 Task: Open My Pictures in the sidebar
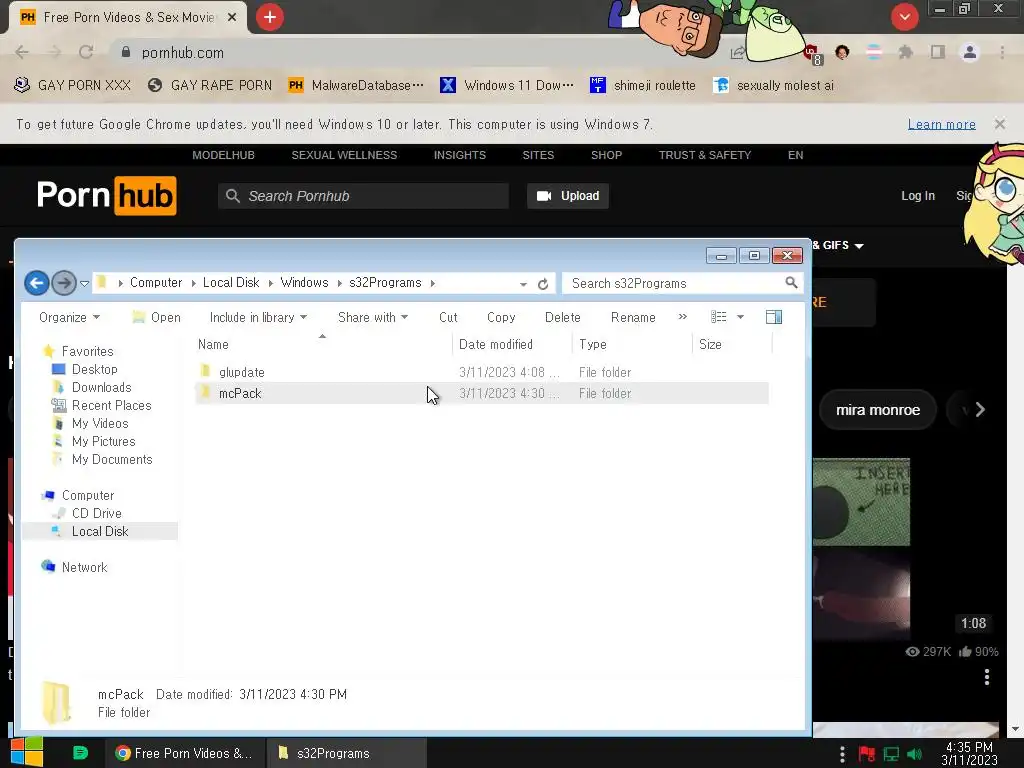[x=103, y=441]
